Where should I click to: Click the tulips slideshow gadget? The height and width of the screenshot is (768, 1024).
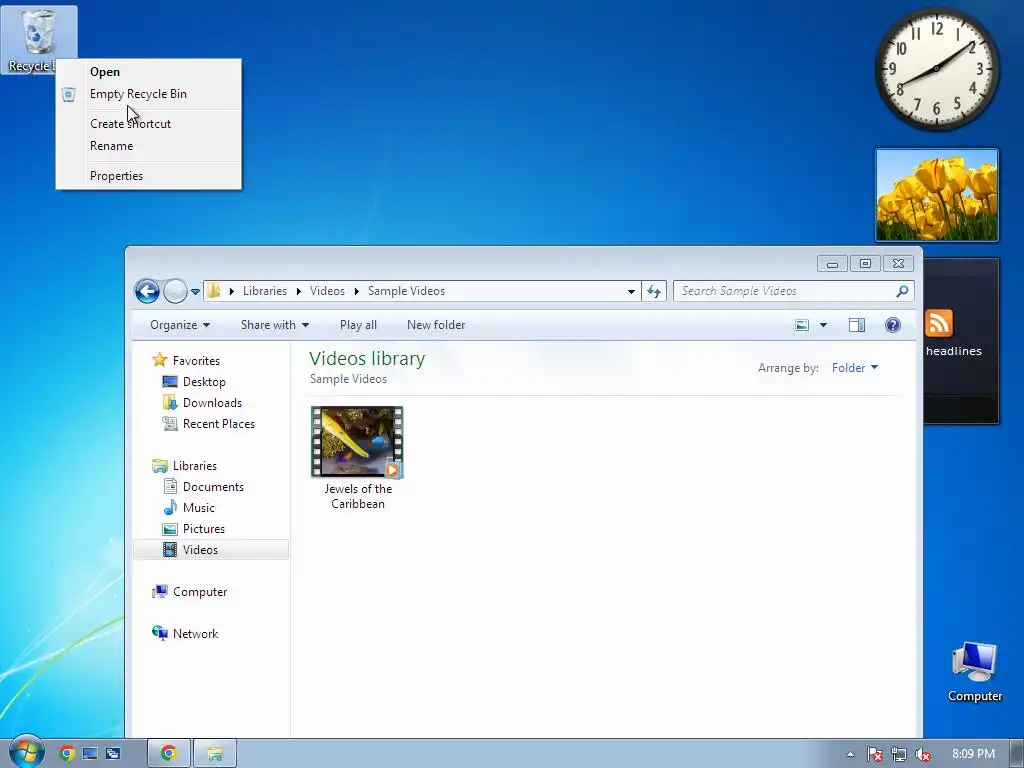pyautogui.click(x=936, y=195)
